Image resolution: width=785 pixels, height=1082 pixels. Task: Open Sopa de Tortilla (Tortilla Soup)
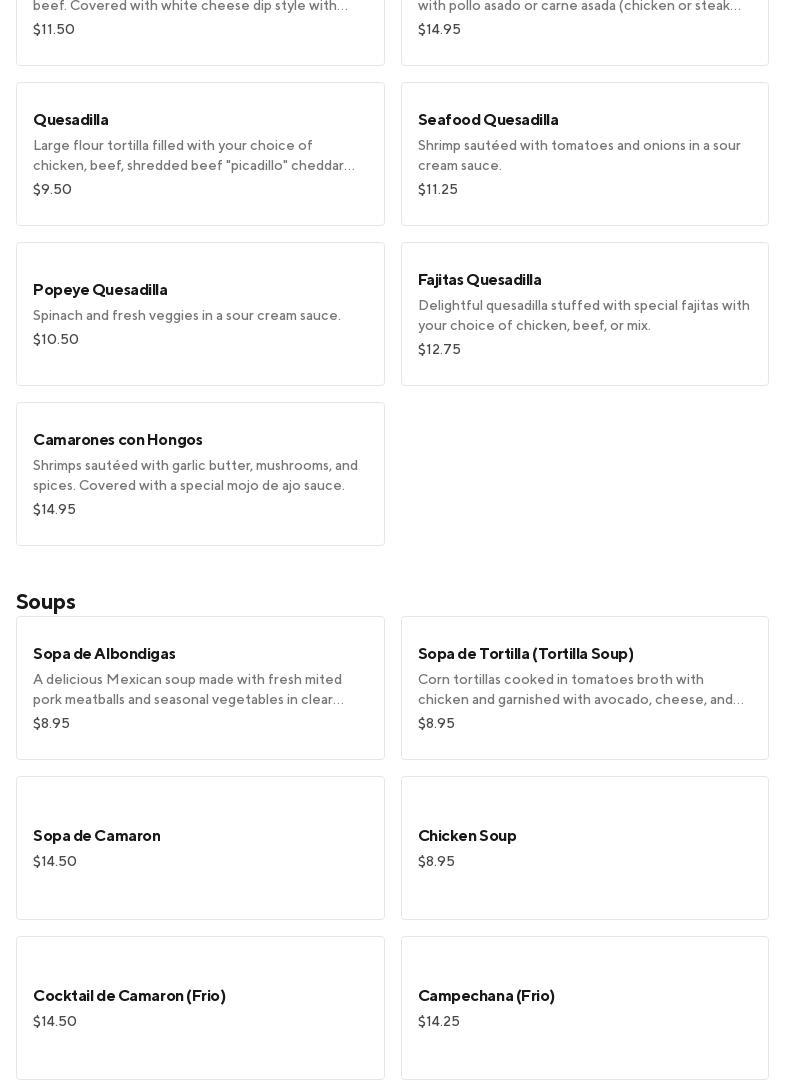point(584,687)
